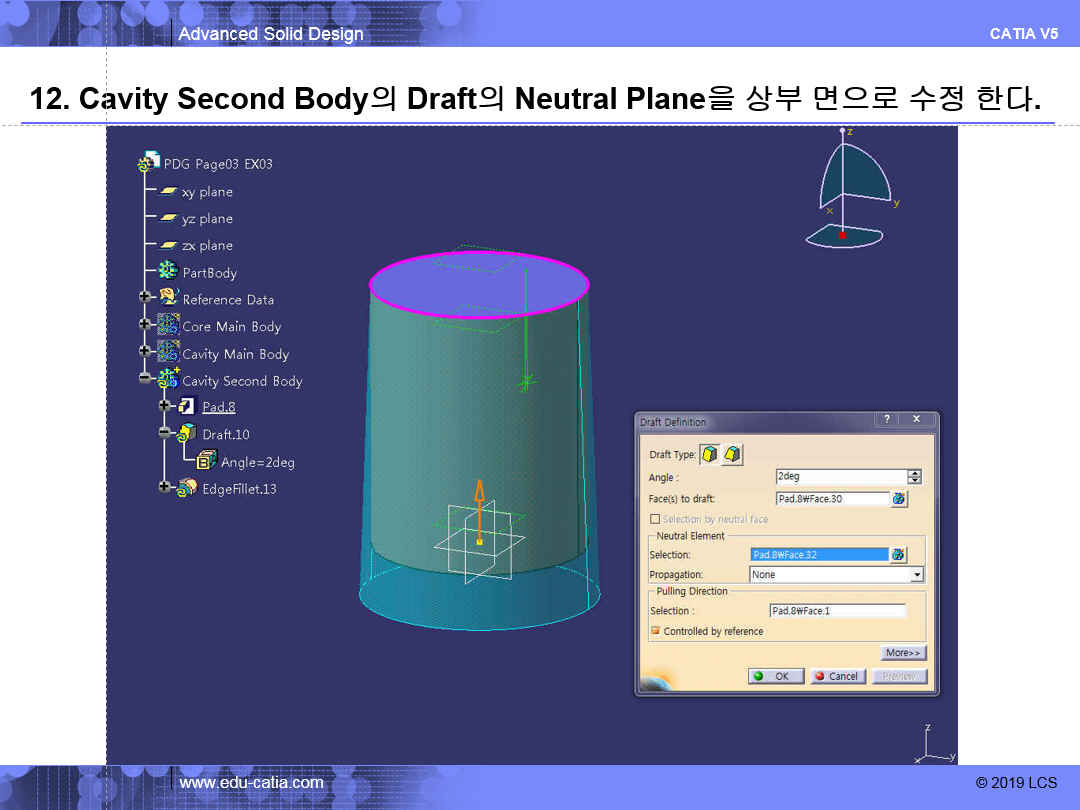Image resolution: width=1080 pixels, height=810 pixels.
Task: Click the faces to draft selector icon
Action: point(899,498)
